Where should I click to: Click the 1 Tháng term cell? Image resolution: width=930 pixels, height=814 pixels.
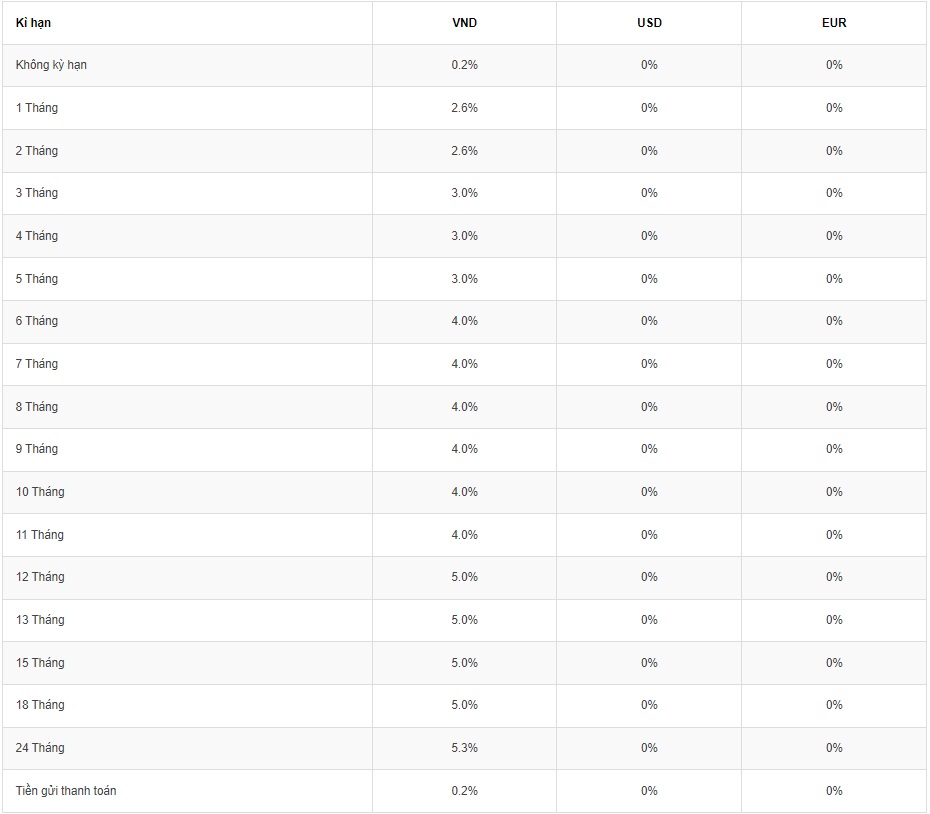pos(37,108)
